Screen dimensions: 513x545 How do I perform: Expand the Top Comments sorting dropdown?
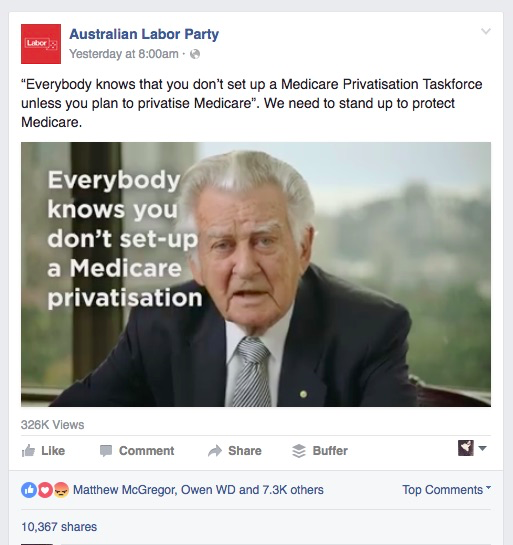pos(447,490)
